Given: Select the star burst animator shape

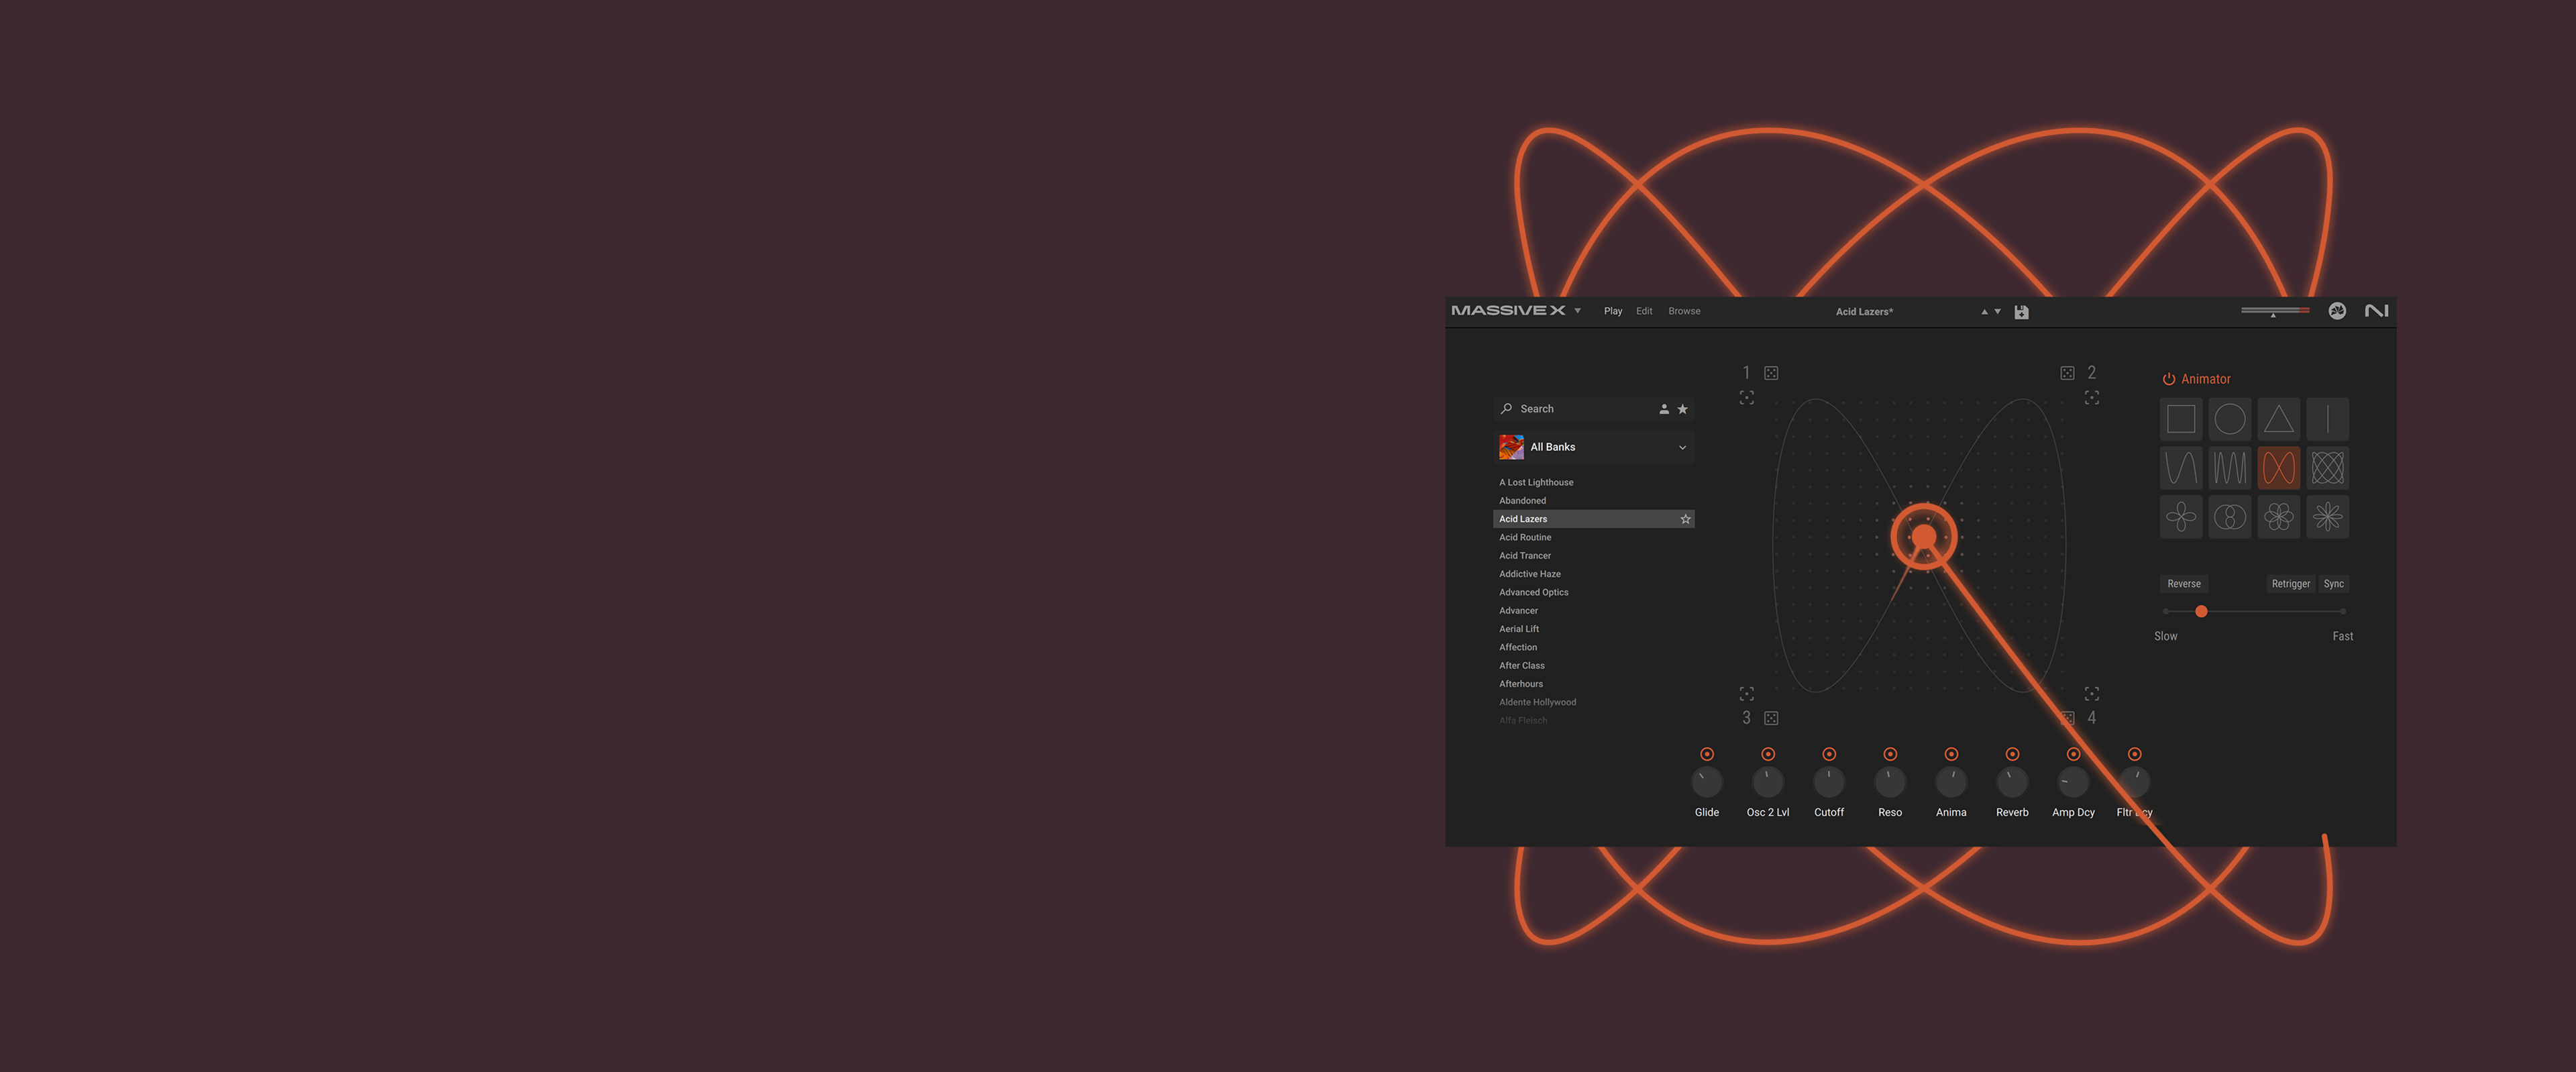Looking at the screenshot, I should click(2327, 517).
